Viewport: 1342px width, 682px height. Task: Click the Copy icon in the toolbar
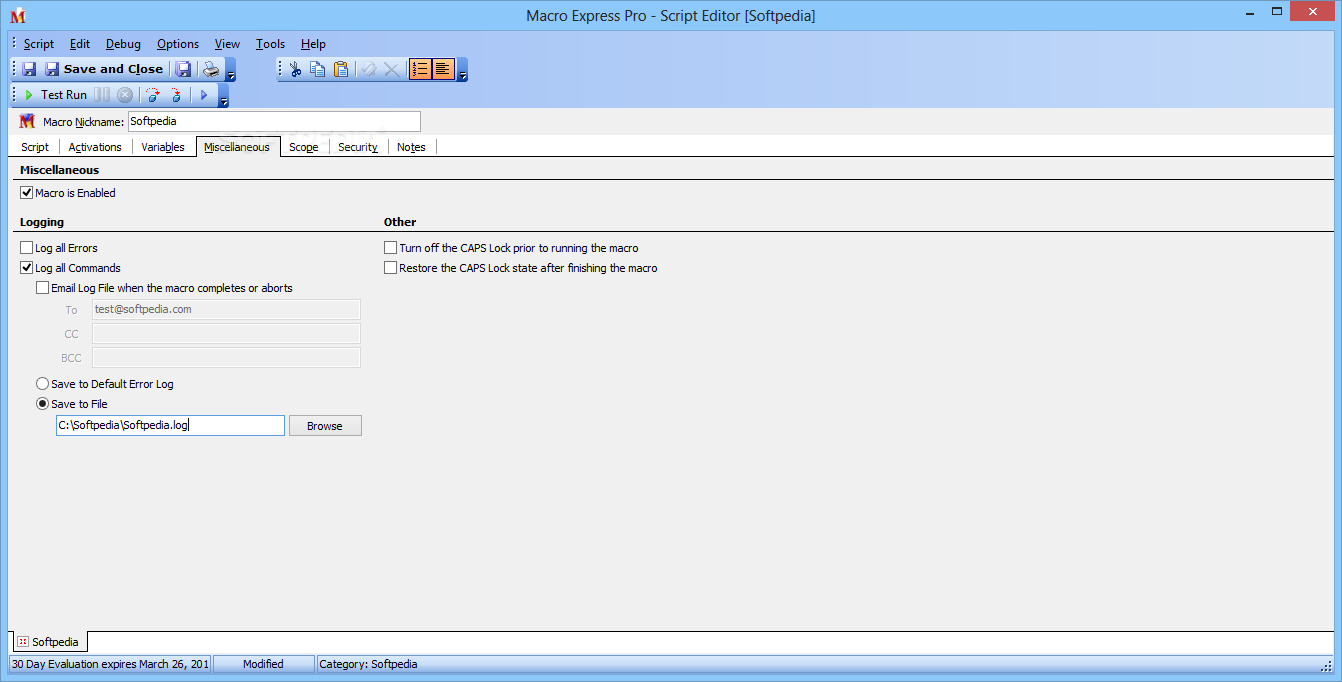pos(318,69)
